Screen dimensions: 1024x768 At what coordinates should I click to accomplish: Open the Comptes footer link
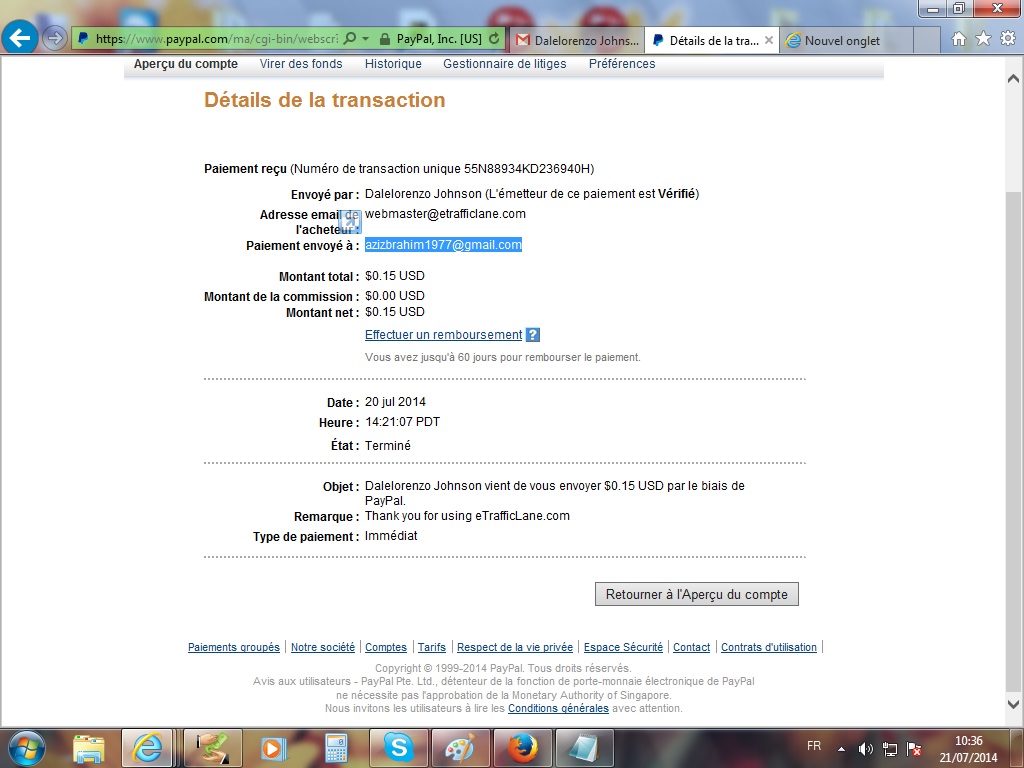click(386, 647)
